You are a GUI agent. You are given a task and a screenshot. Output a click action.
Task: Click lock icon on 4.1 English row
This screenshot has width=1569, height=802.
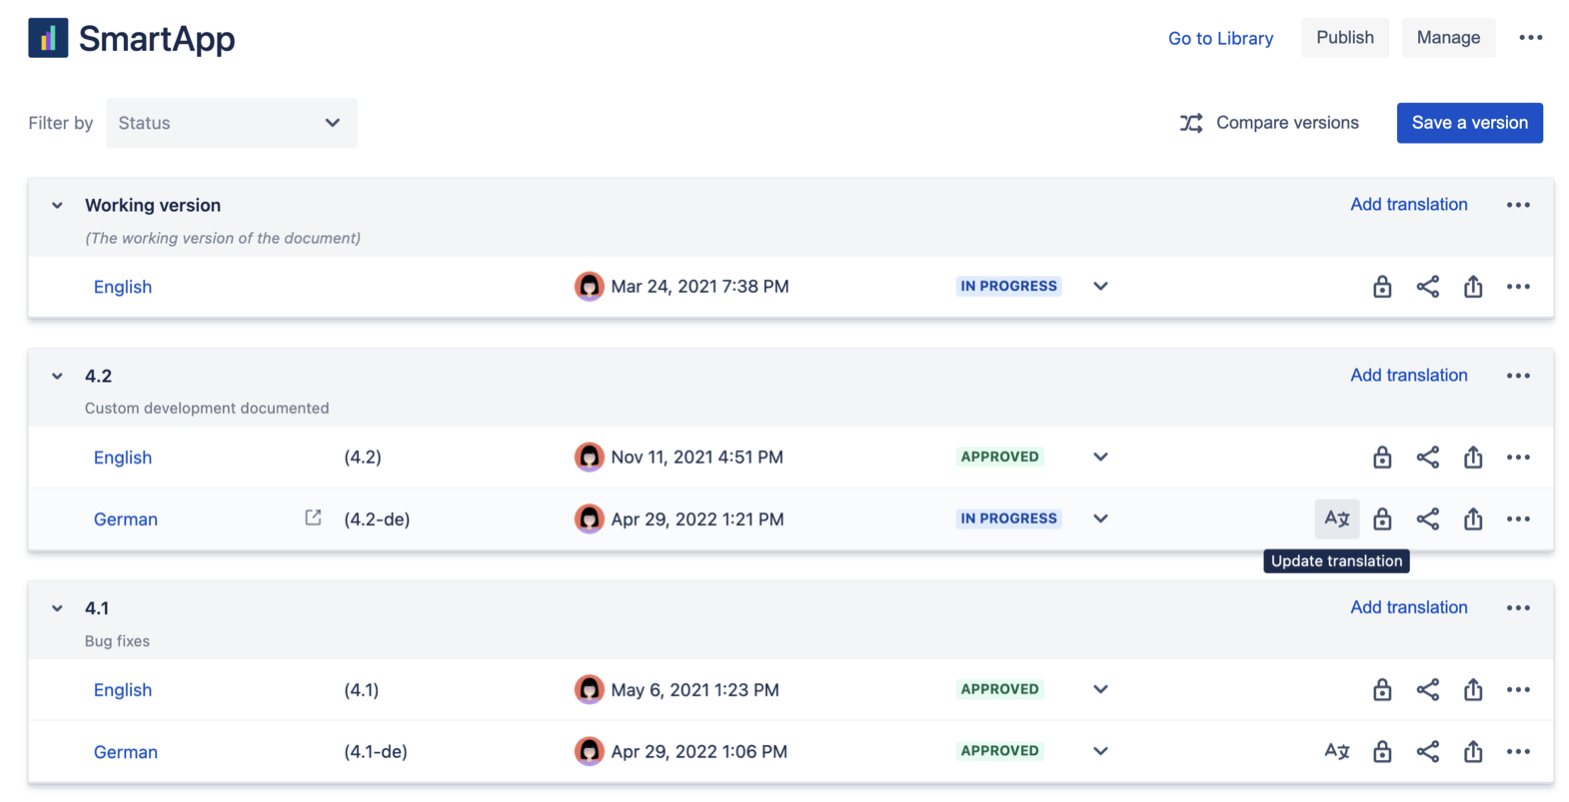(x=1381, y=690)
